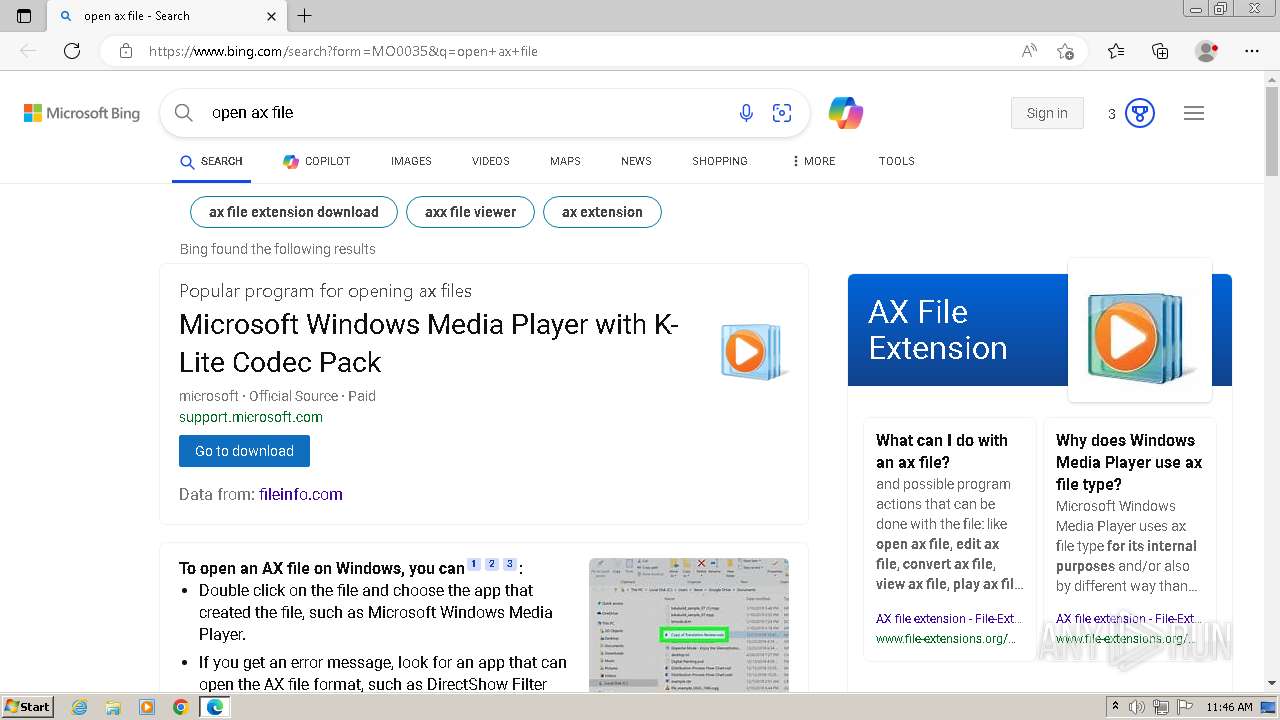Select 'axx file viewer' suggestion
This screenshot has height=720, width=1280.
470,212
